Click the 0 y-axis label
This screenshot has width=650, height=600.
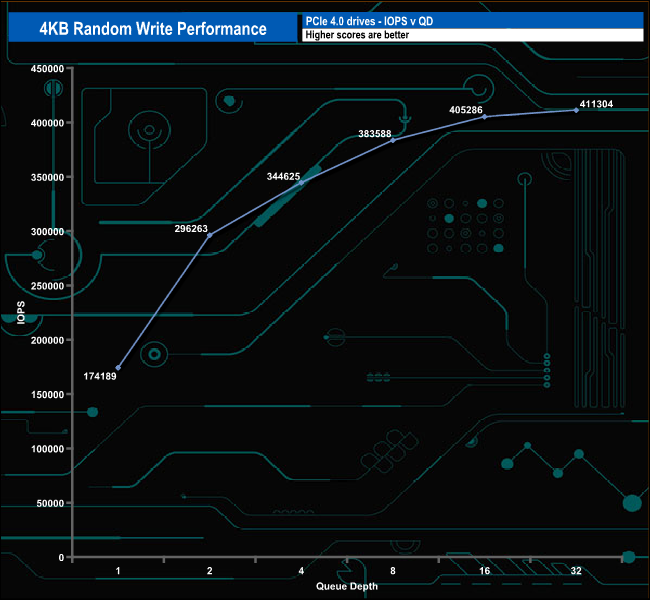click(x=61, y=558)
